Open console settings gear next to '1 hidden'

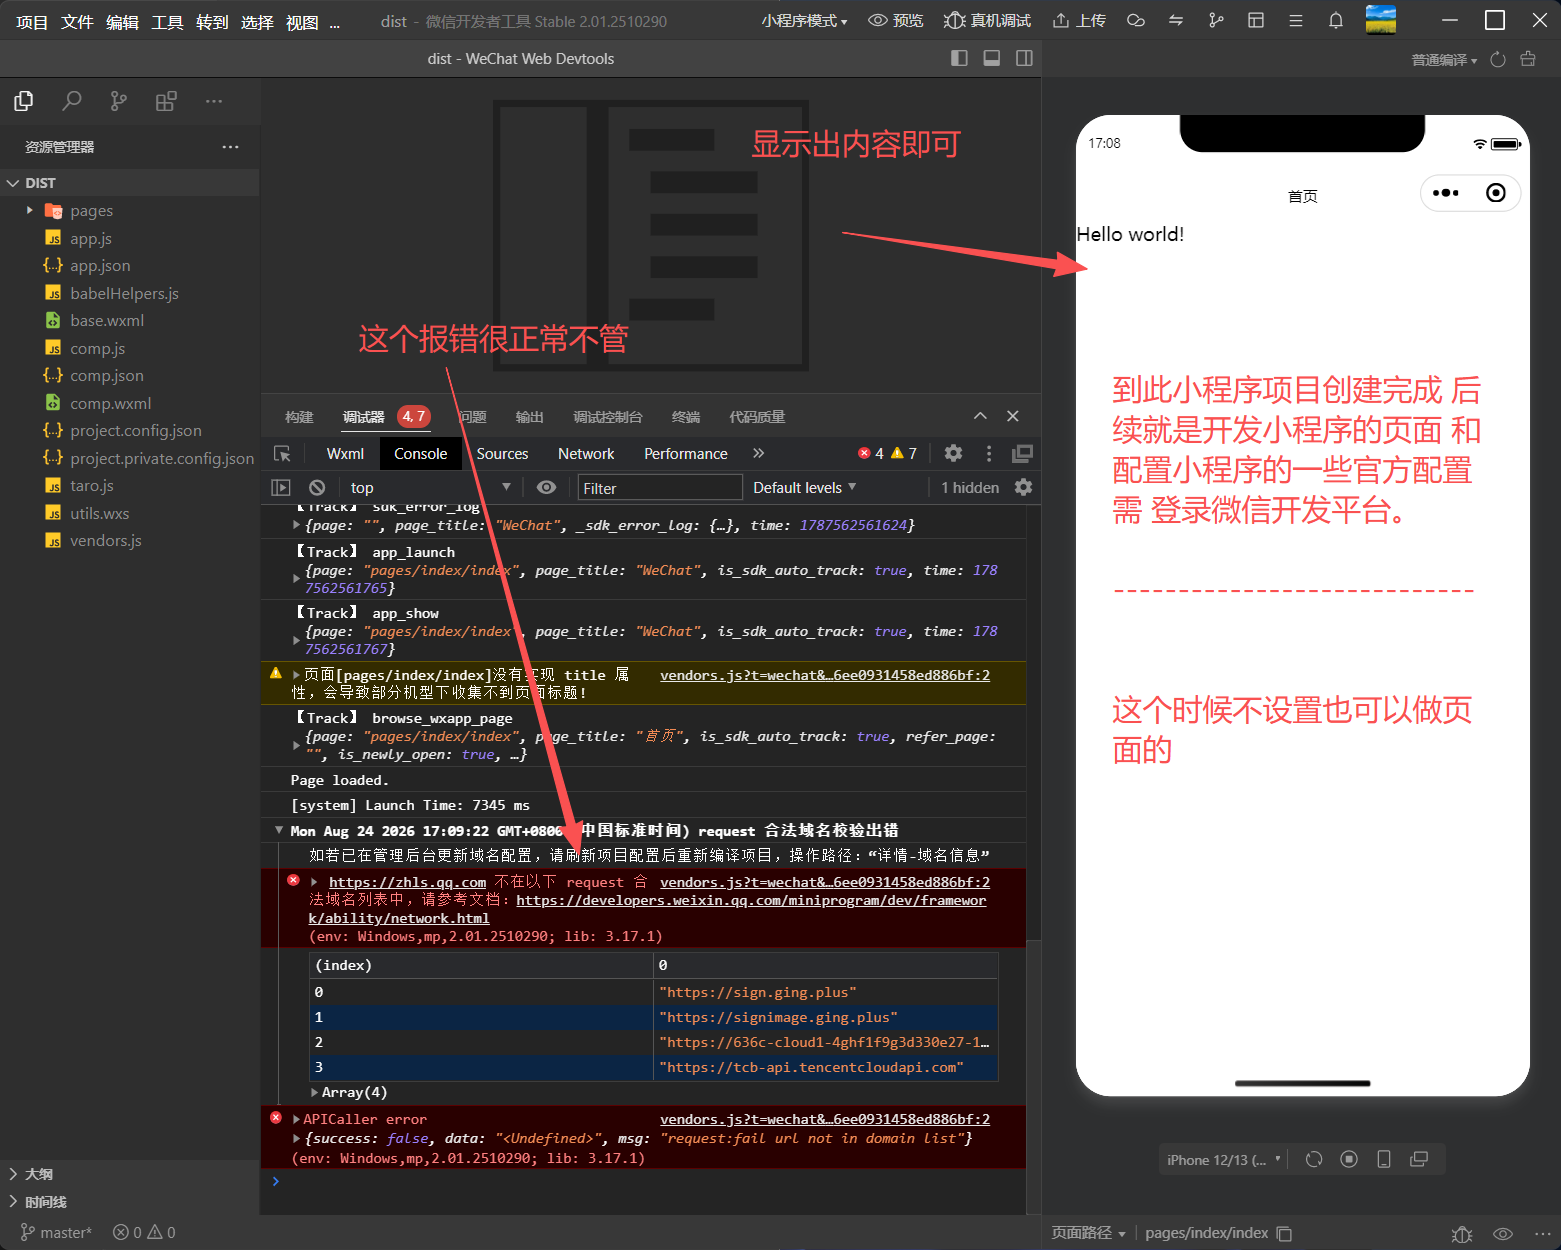1023,488
